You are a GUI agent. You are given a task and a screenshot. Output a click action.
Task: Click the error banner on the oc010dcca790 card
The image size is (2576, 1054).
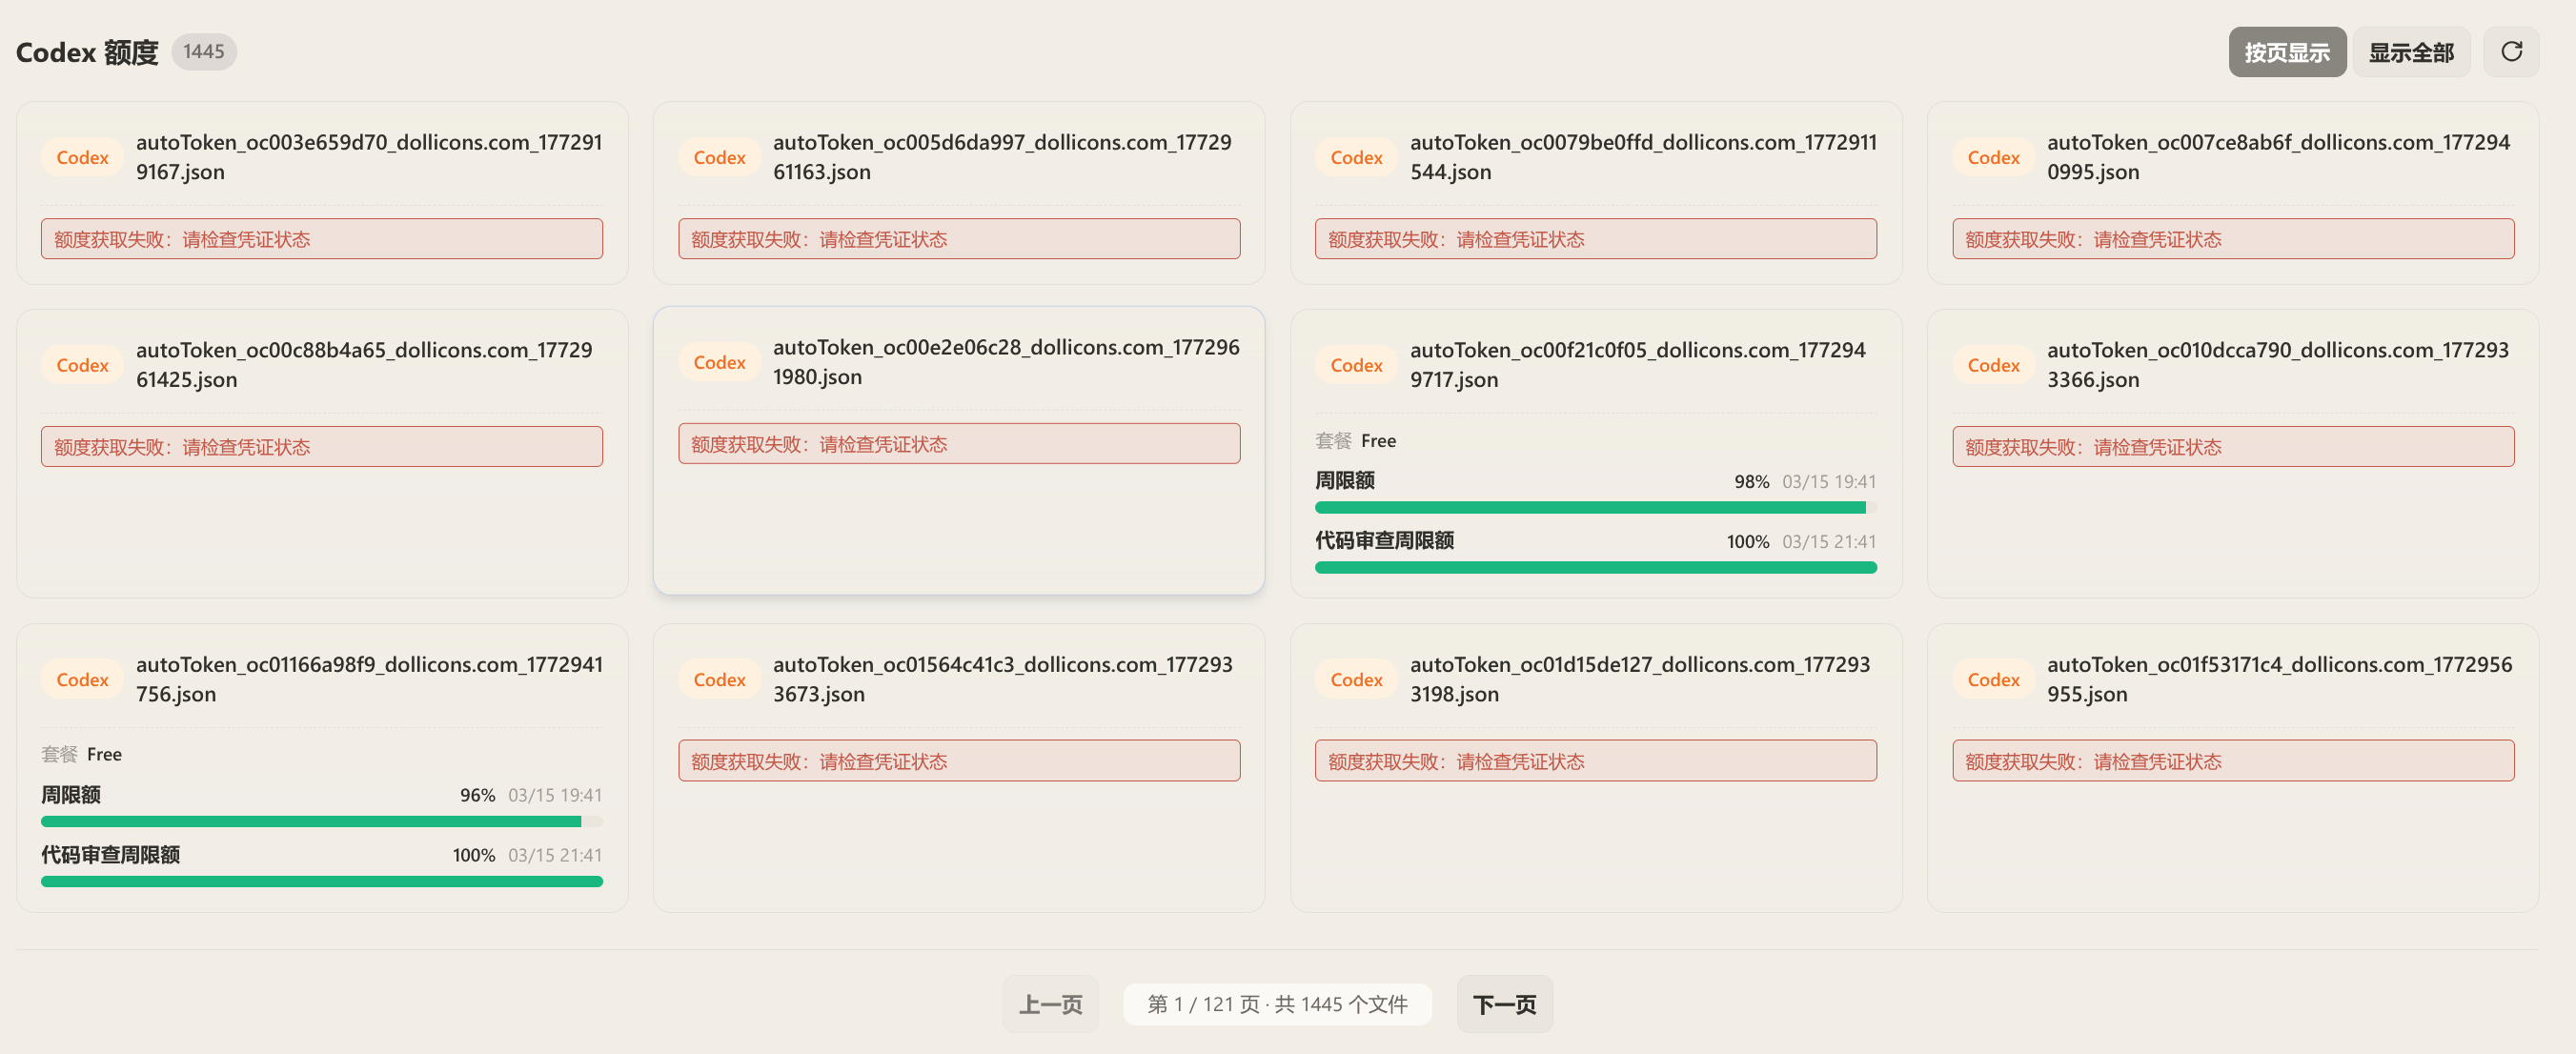tap(2232, 447)
